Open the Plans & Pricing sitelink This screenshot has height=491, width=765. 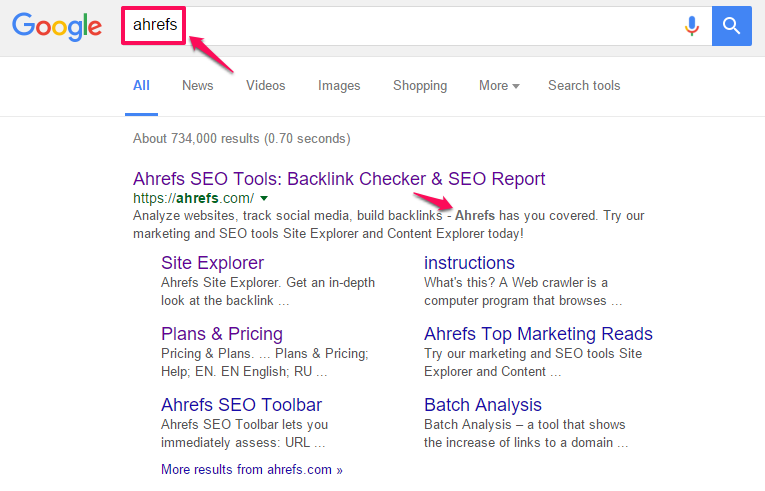coord(222,334)
